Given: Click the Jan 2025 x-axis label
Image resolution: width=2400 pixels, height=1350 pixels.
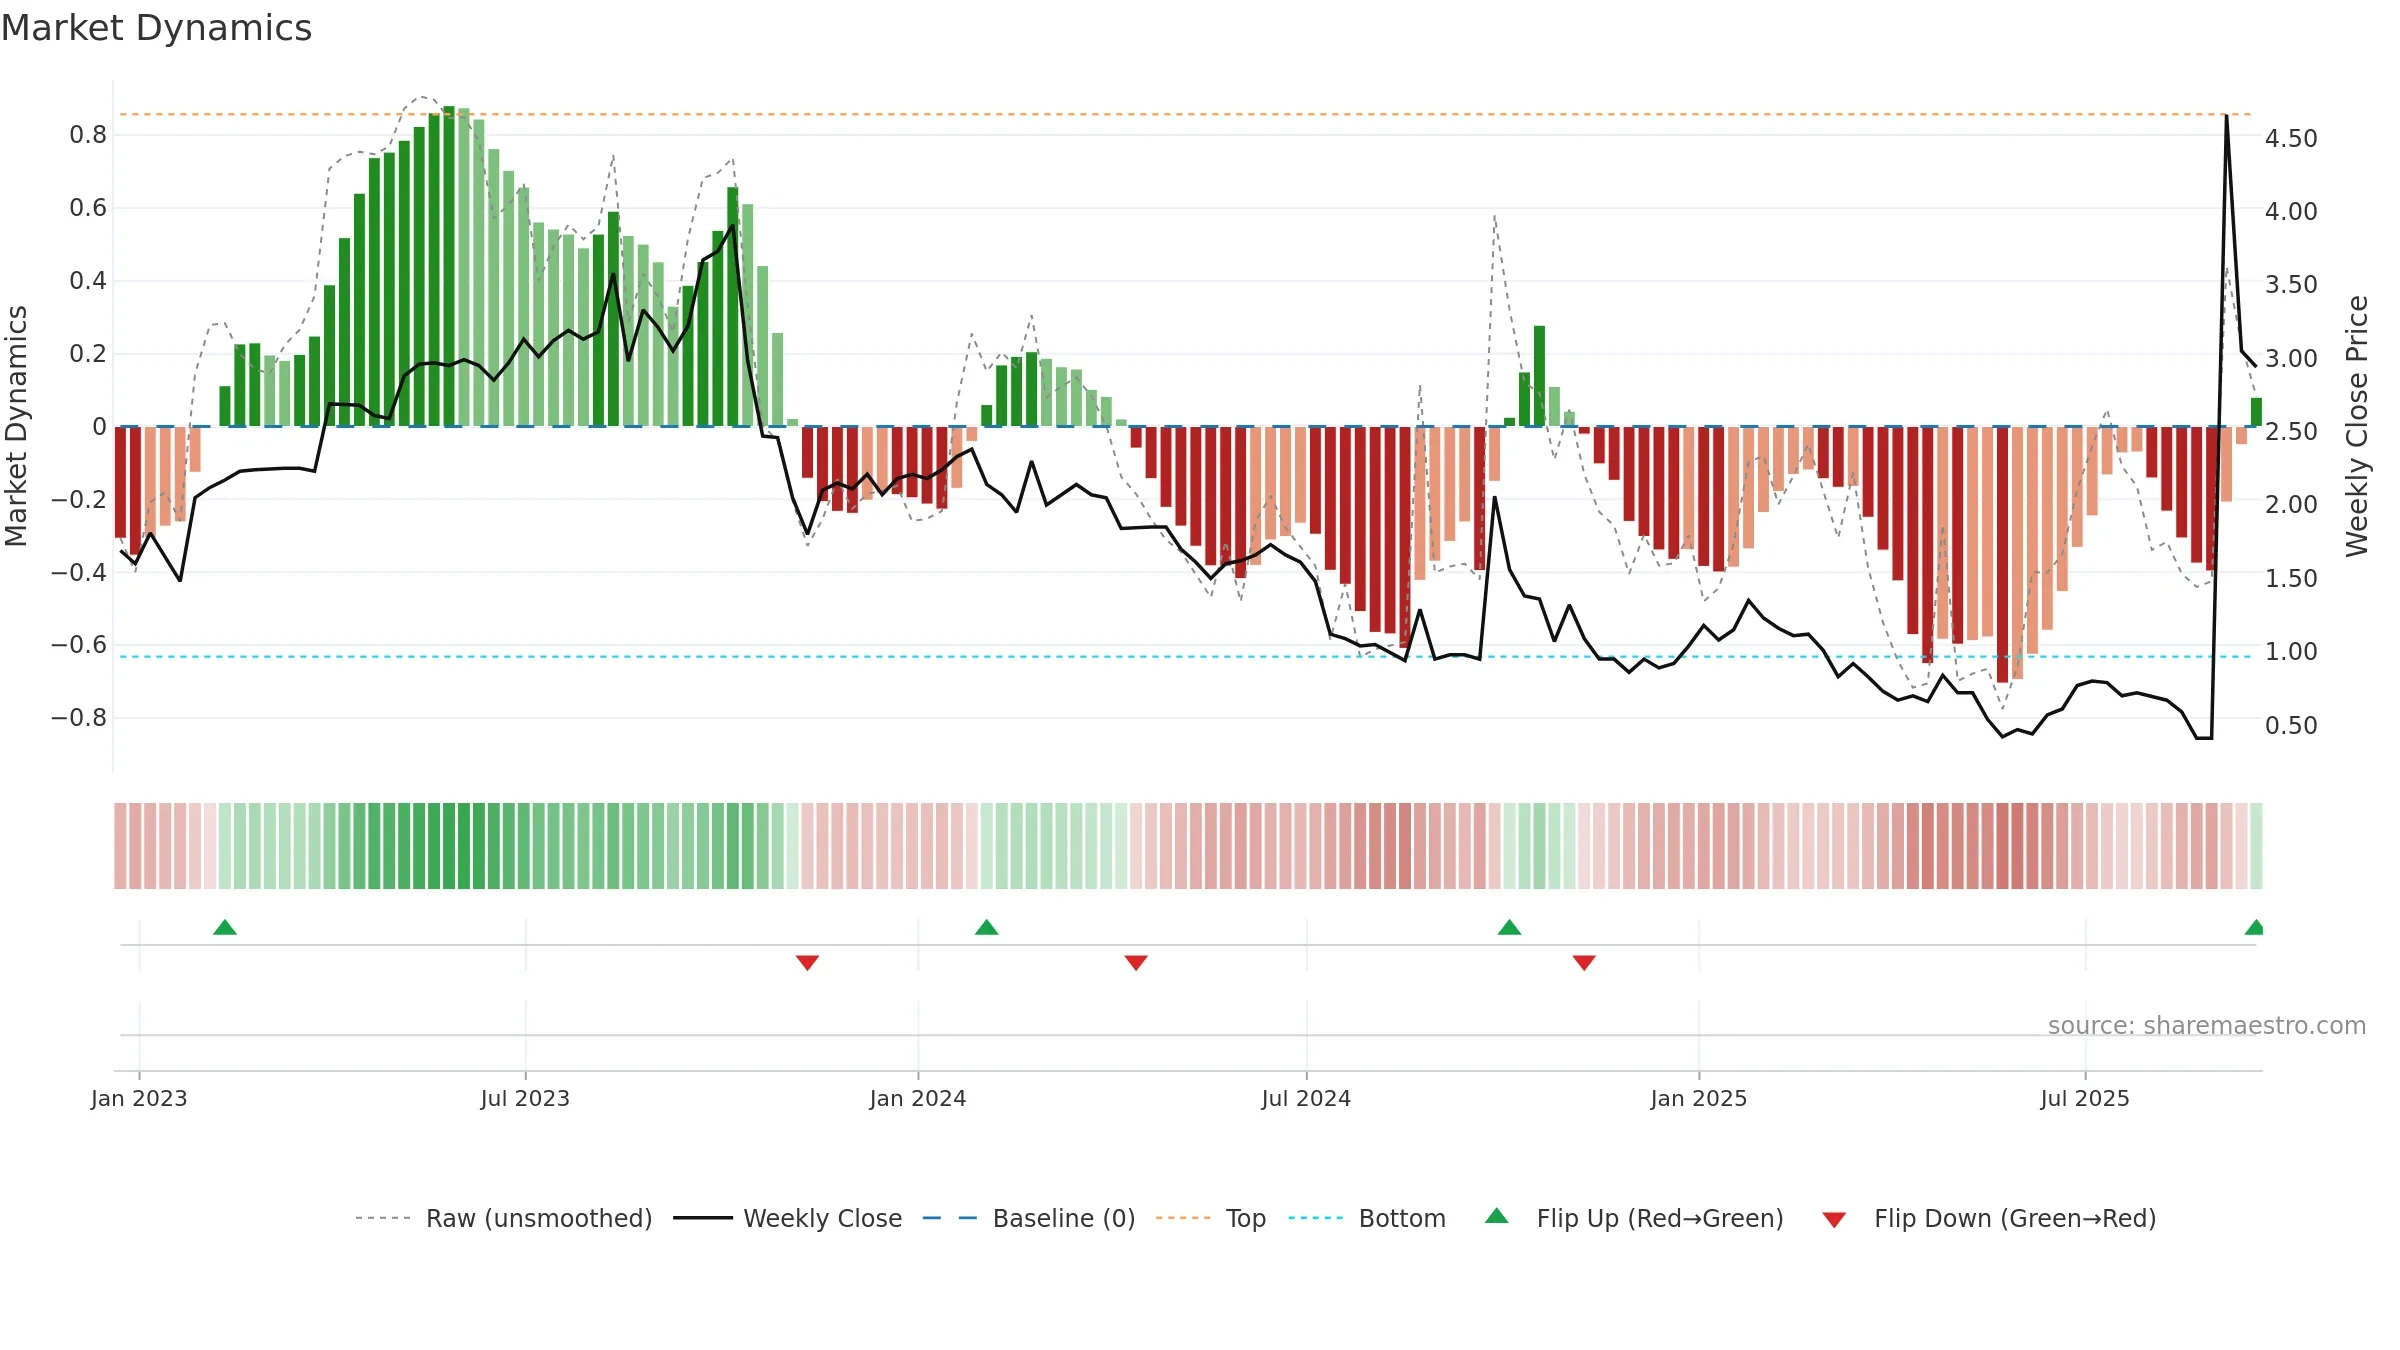Looking at the screenshot, I should pyautogui.click(x=1699, y=1098).
